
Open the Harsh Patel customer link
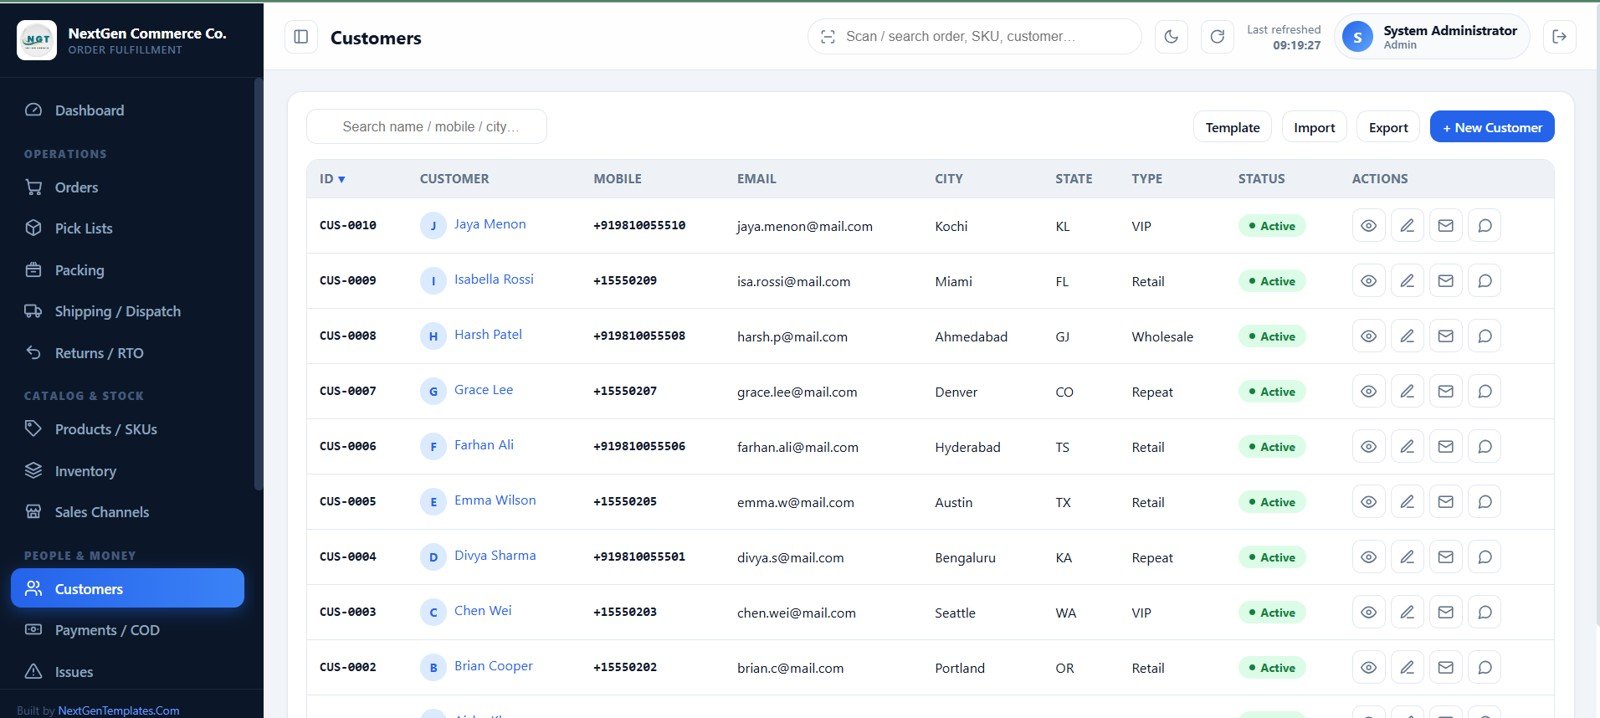click(x=488, y=334)
